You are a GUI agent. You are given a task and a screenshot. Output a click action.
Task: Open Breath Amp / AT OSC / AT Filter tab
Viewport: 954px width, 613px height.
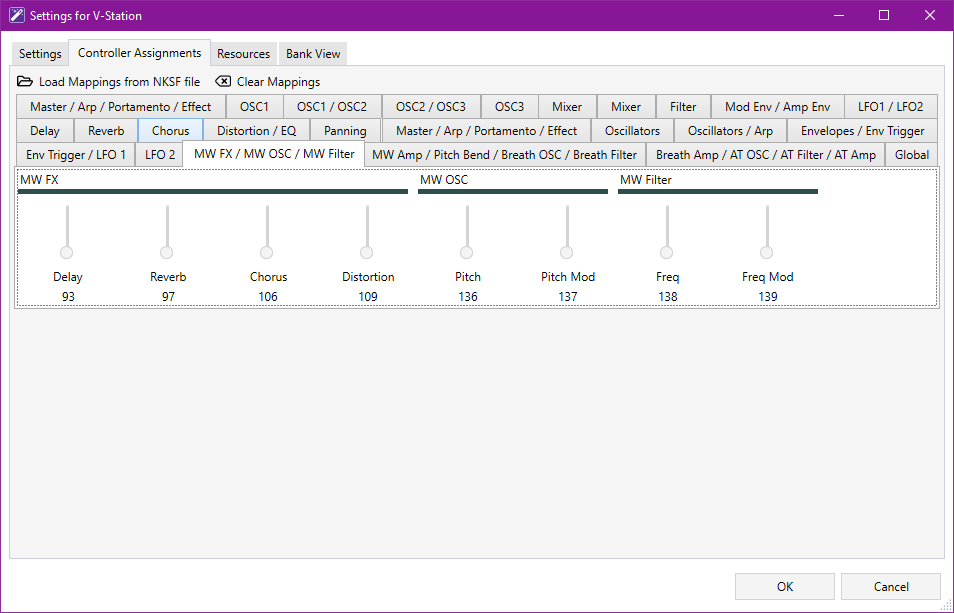pyautogui.click(x=765, y=154)
